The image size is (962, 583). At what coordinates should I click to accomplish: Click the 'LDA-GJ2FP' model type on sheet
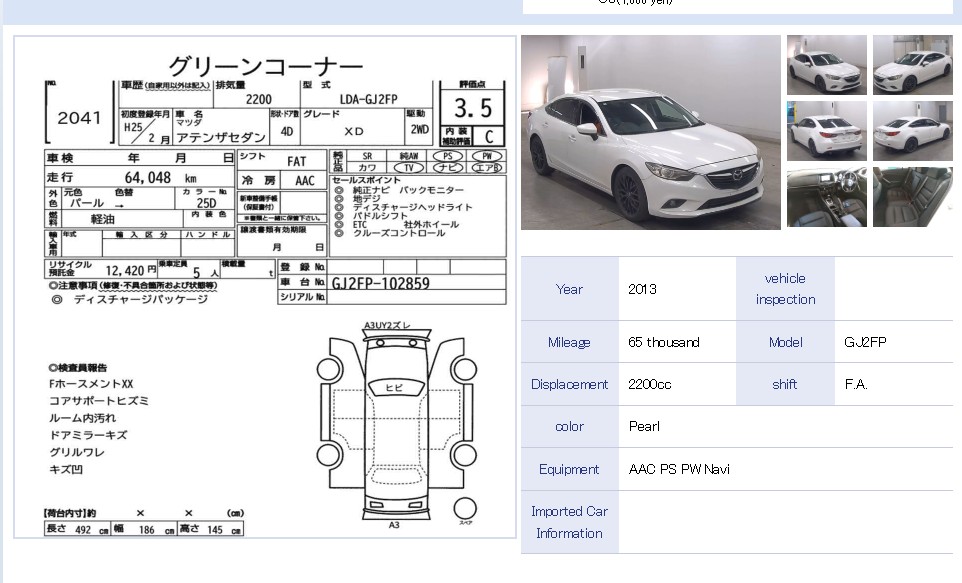tap(369, 99)
